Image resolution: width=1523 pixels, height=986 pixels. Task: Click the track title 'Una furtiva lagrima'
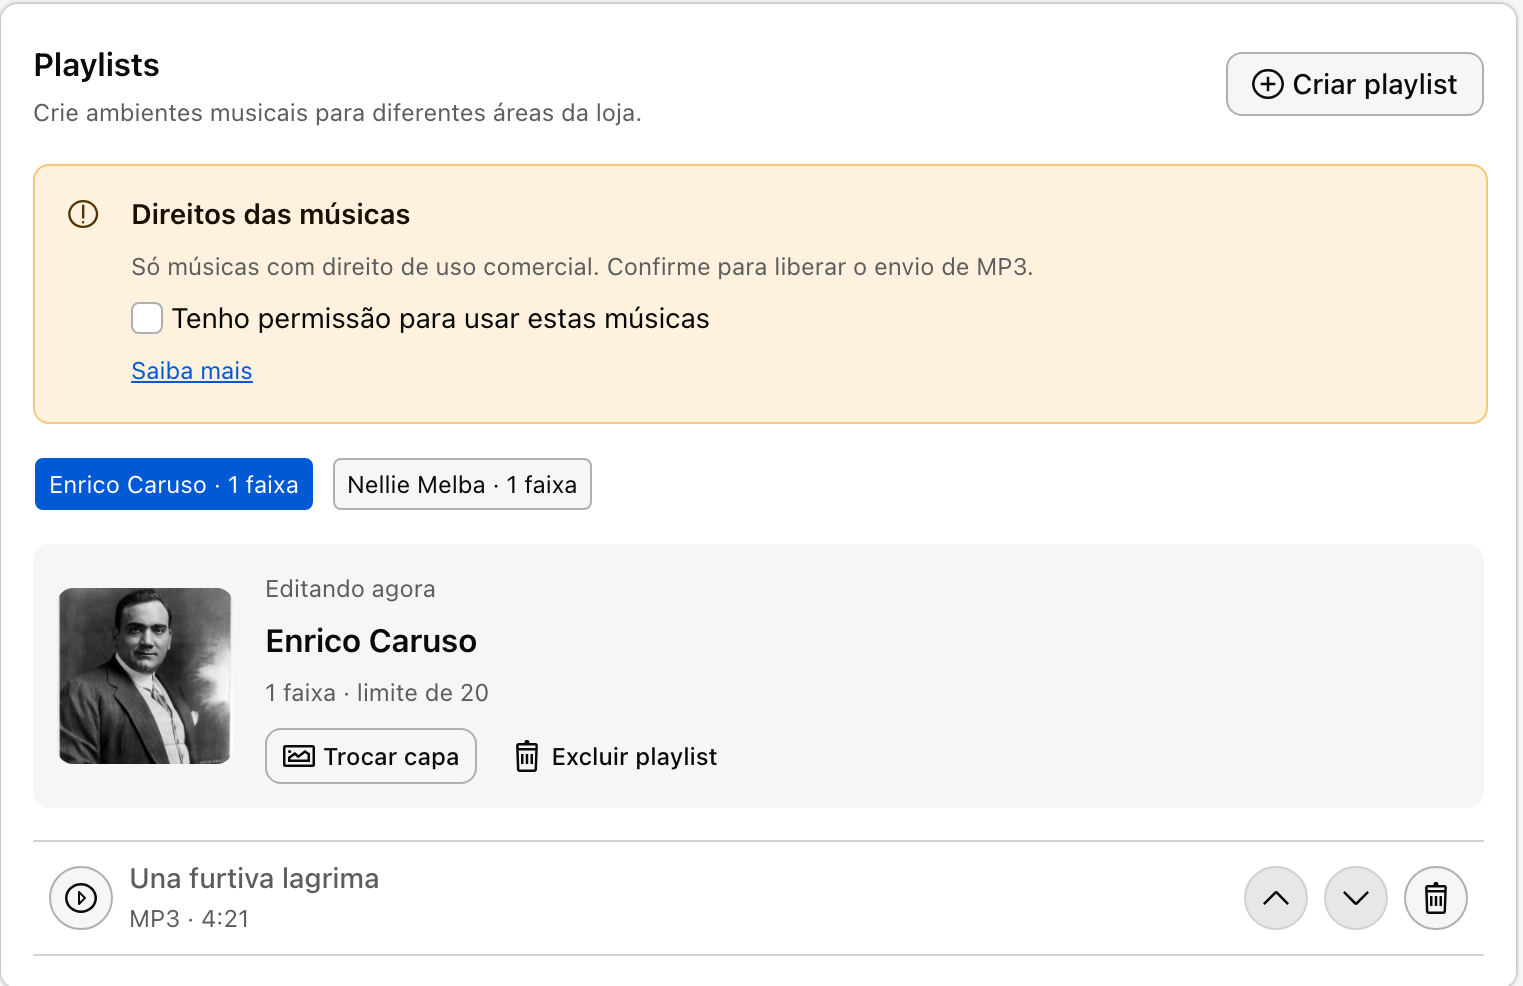pyautogui.click(x=255, y=878)
